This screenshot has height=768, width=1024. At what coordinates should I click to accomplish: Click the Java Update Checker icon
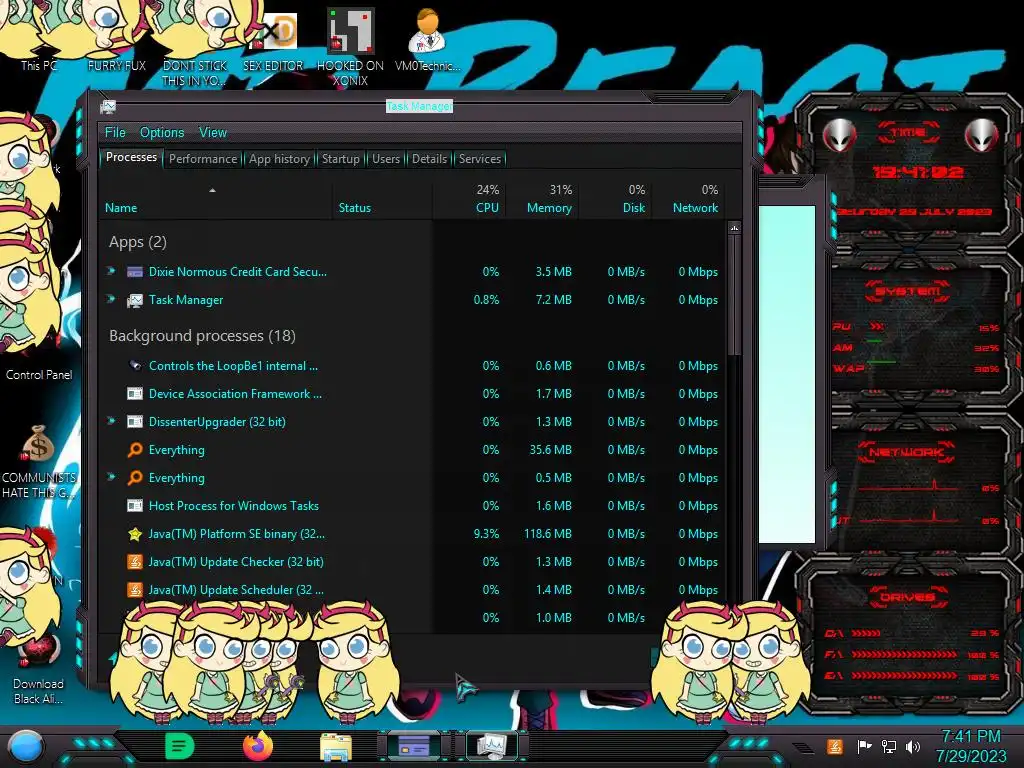click(135, 562)
